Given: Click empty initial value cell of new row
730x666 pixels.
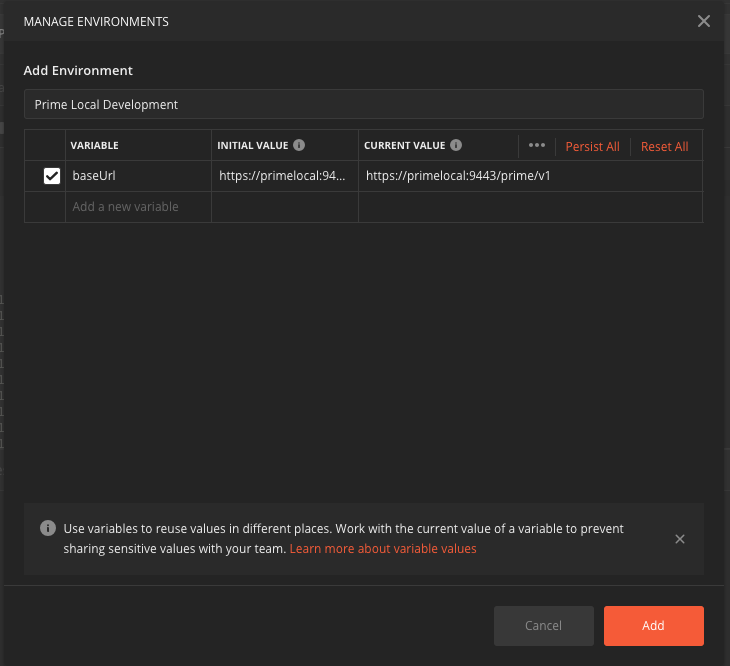Looking at the screenshot, I should point(284,207).
